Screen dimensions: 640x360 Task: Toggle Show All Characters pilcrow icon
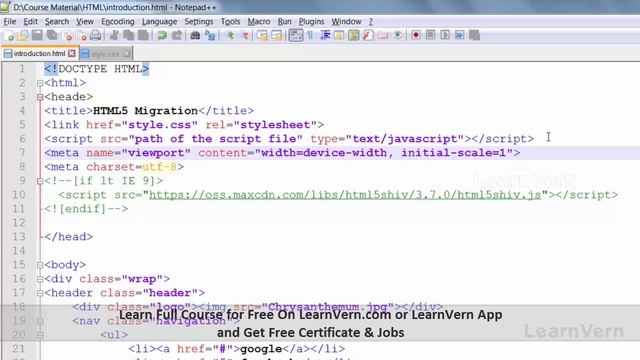point(310,36)
